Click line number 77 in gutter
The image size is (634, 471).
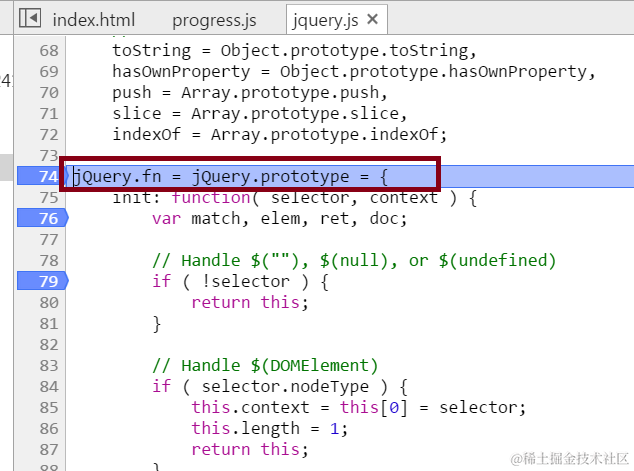[x=49, y=240]
